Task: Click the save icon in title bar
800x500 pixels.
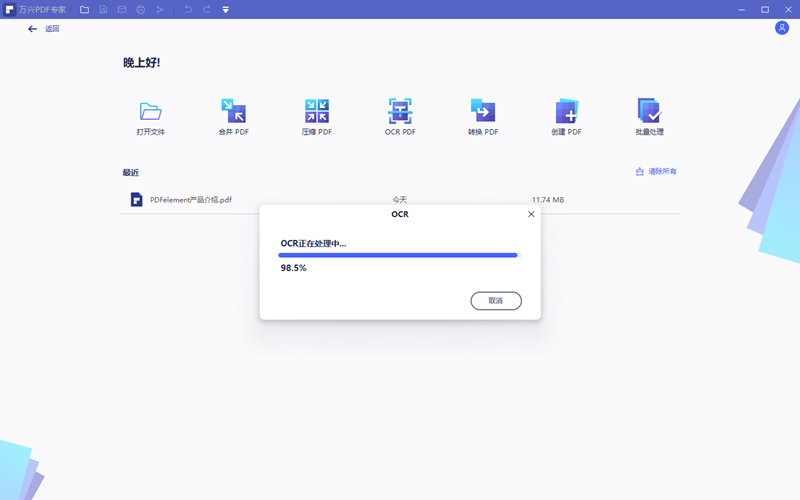Action: 103,9
